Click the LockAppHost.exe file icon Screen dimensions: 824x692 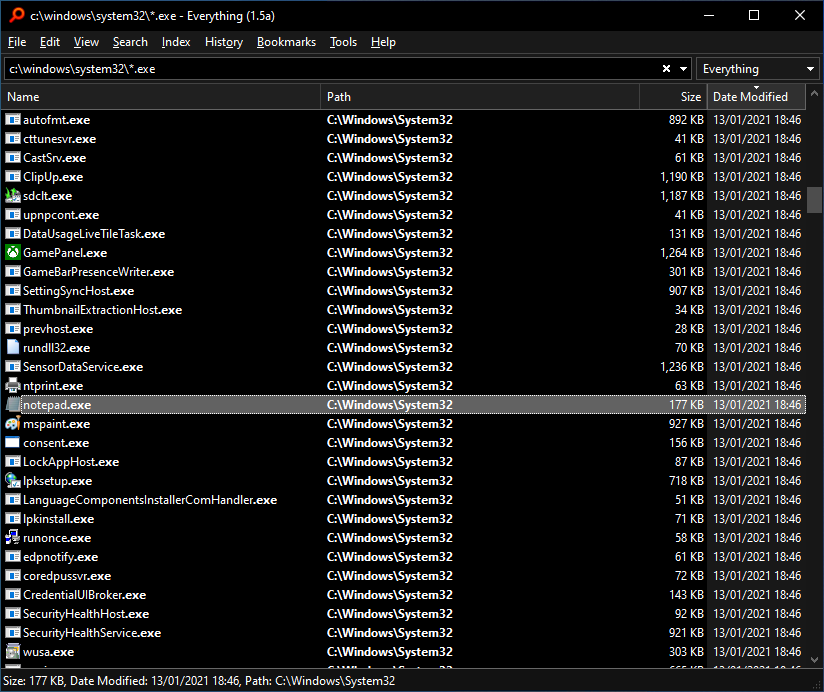13,461
